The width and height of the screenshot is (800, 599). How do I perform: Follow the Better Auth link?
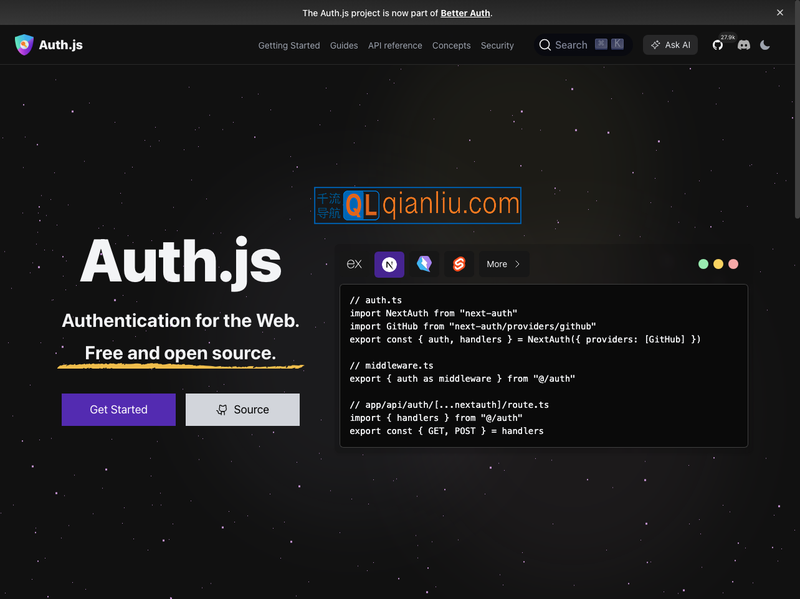[x=465, y=13]
